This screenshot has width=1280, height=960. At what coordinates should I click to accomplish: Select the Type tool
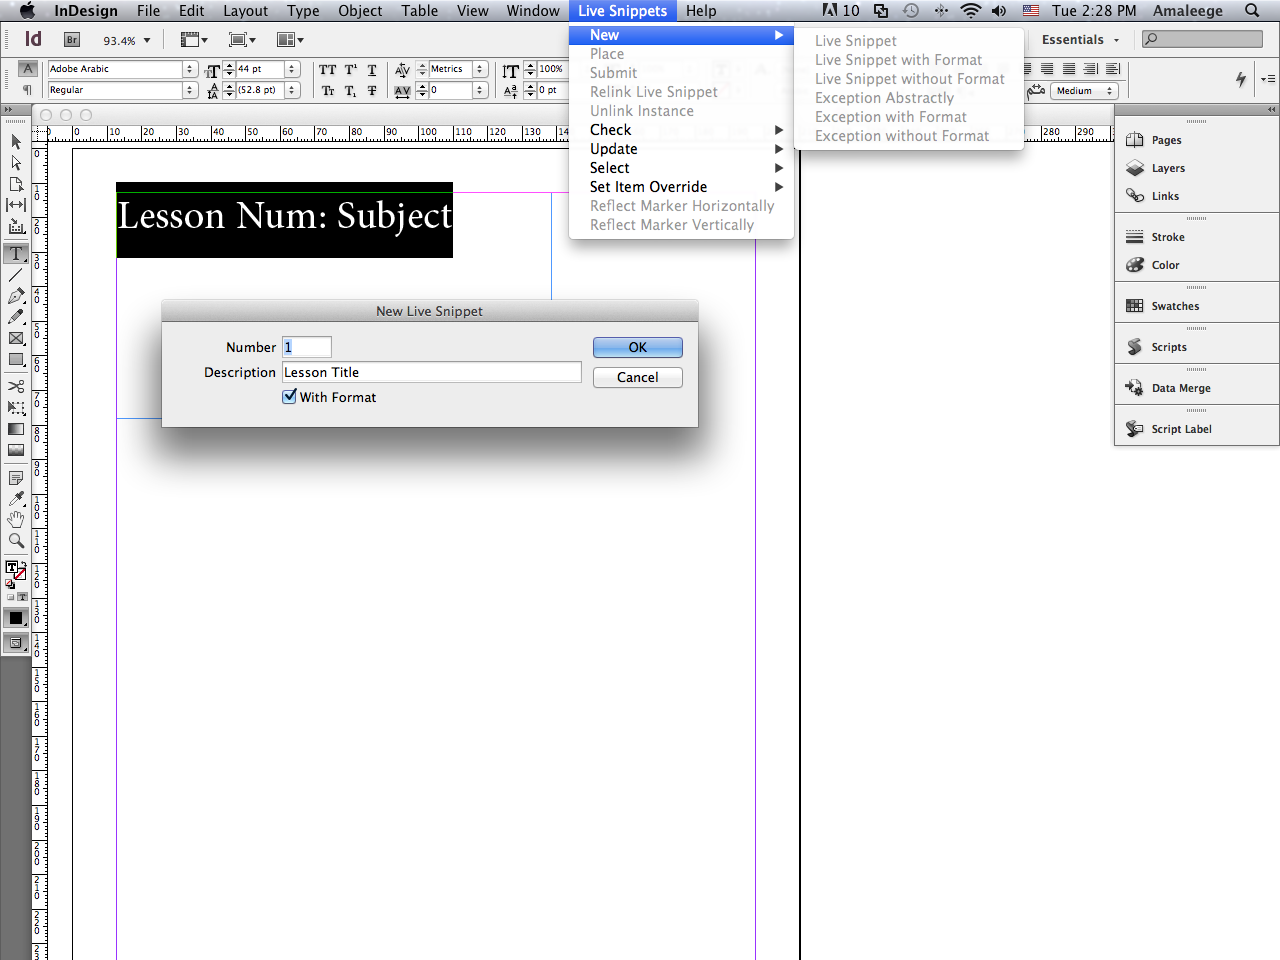pos(16,253)
